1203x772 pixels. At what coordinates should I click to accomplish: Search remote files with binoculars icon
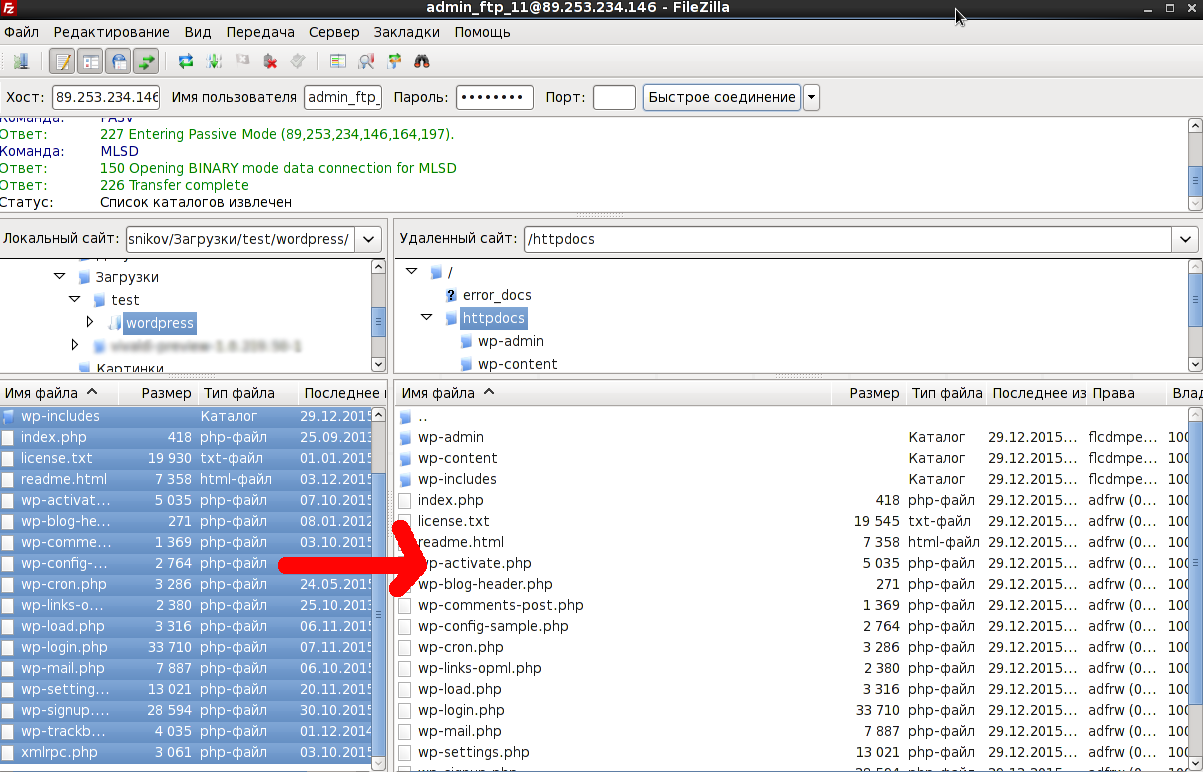pos(422,62)
